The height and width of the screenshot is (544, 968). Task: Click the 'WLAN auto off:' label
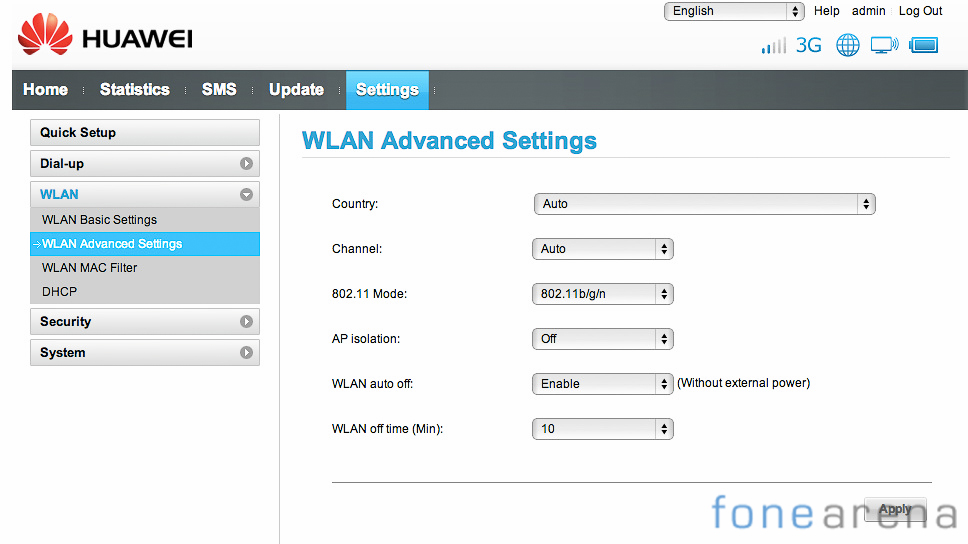click(x=372, y=384)
